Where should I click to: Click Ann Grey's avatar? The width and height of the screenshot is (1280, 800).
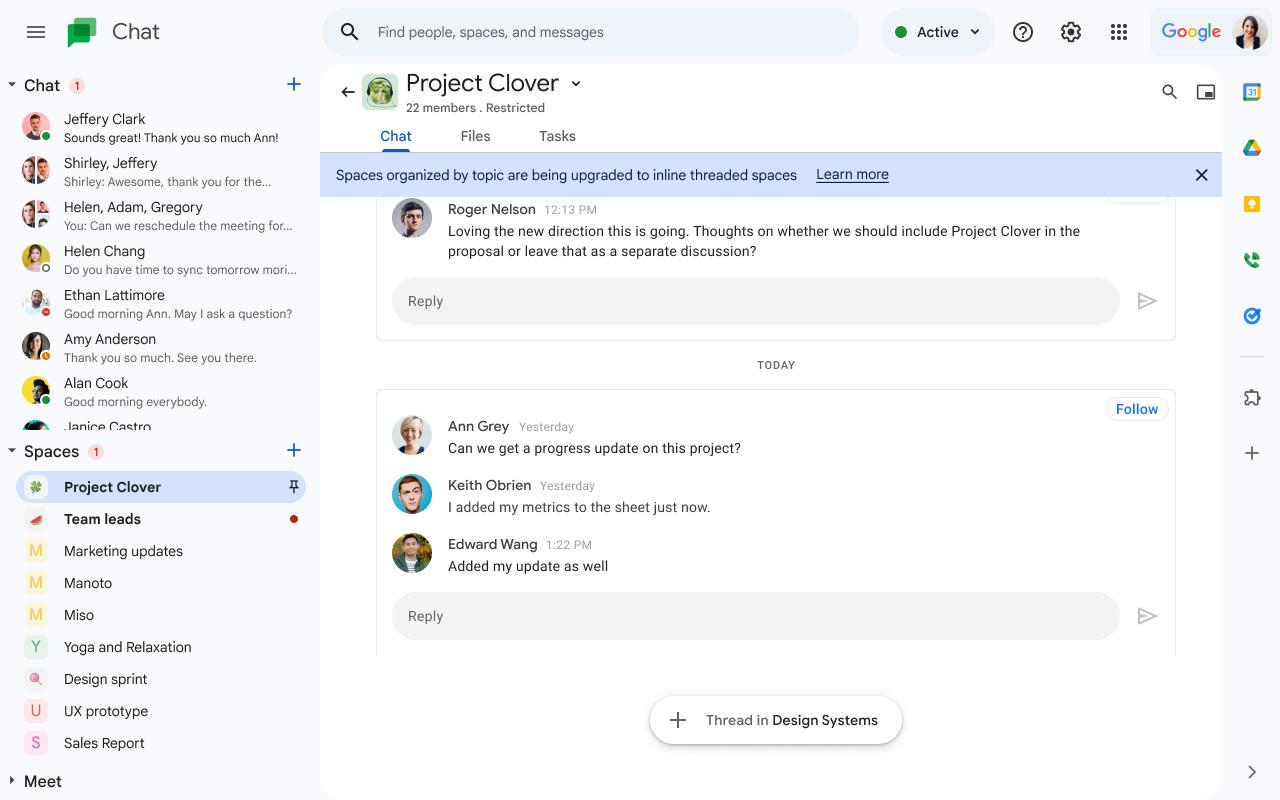pos(412,435)
